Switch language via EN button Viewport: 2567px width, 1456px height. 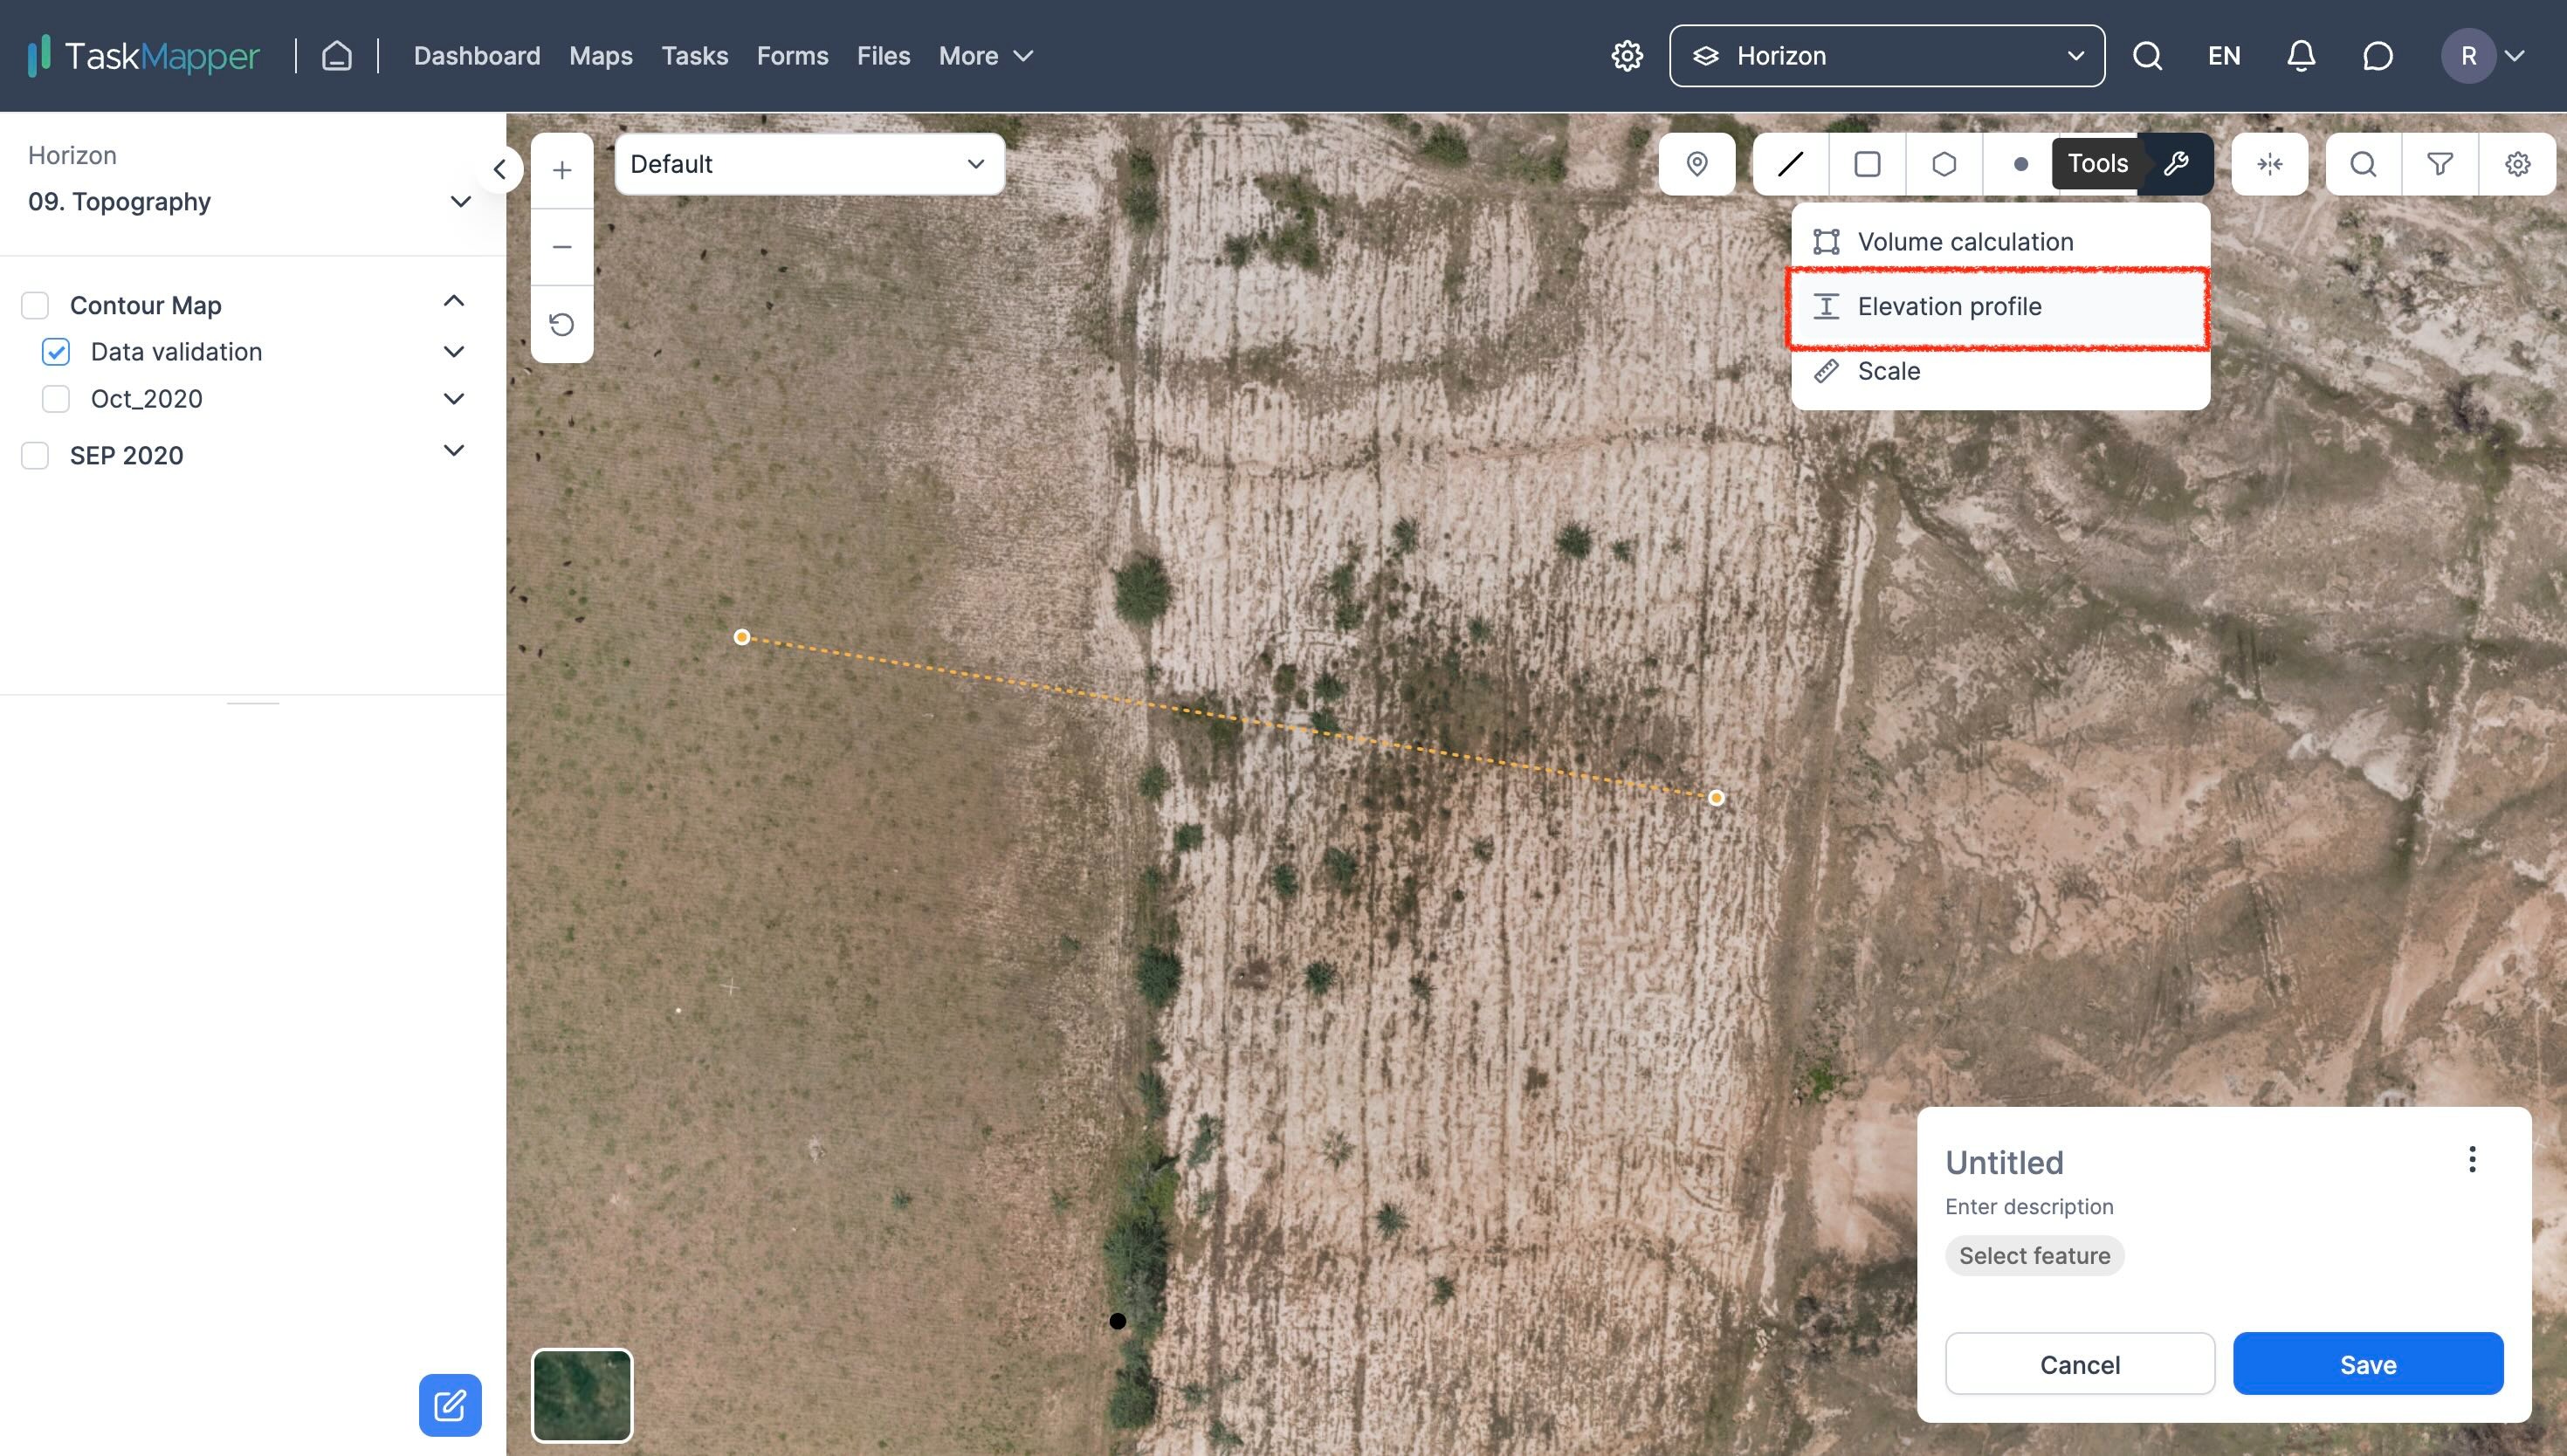pyautogui.click(x=2224, y=56)
